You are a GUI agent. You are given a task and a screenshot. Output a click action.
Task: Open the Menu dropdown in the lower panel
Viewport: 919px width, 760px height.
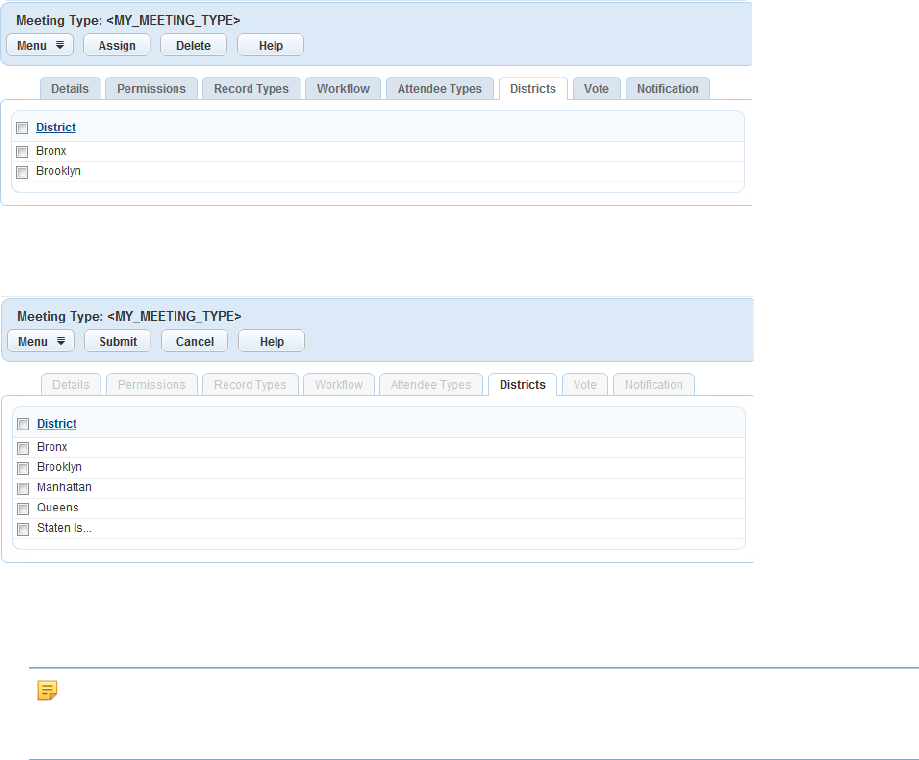41,341
